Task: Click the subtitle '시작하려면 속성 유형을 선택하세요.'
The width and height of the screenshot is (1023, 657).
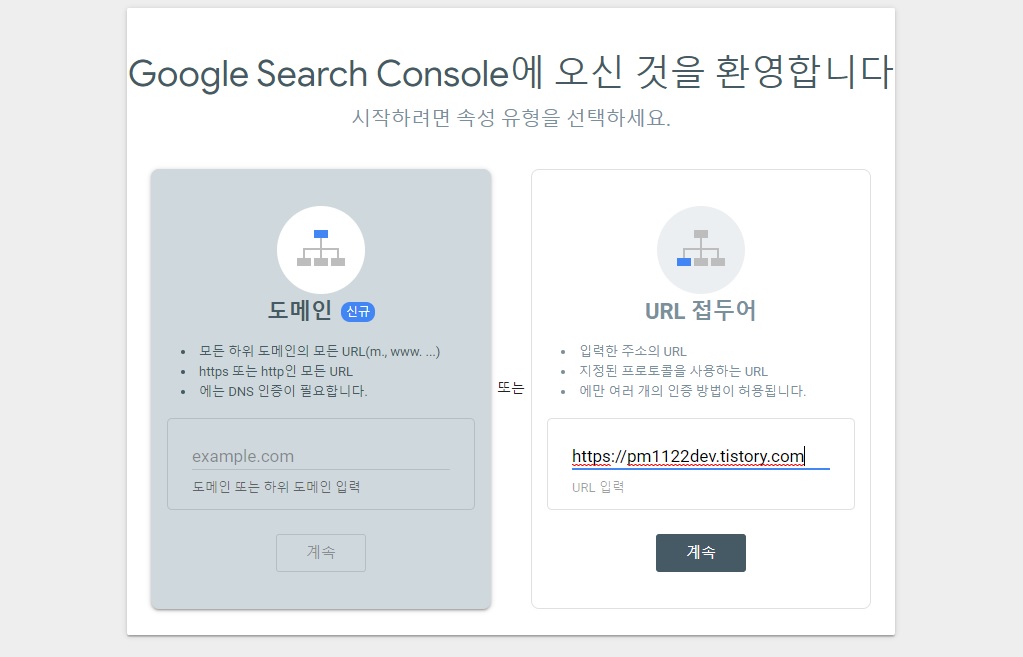Action: tap(511, 118)
